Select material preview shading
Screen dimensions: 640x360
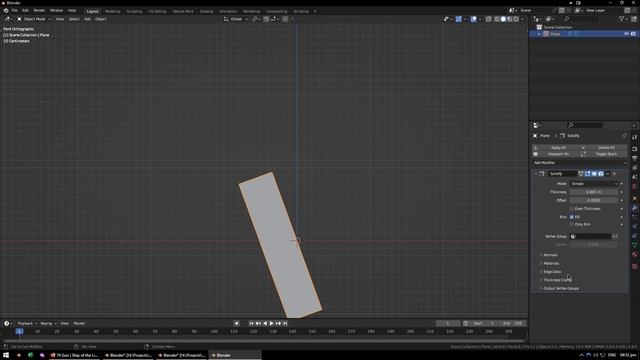coord(510,19)
